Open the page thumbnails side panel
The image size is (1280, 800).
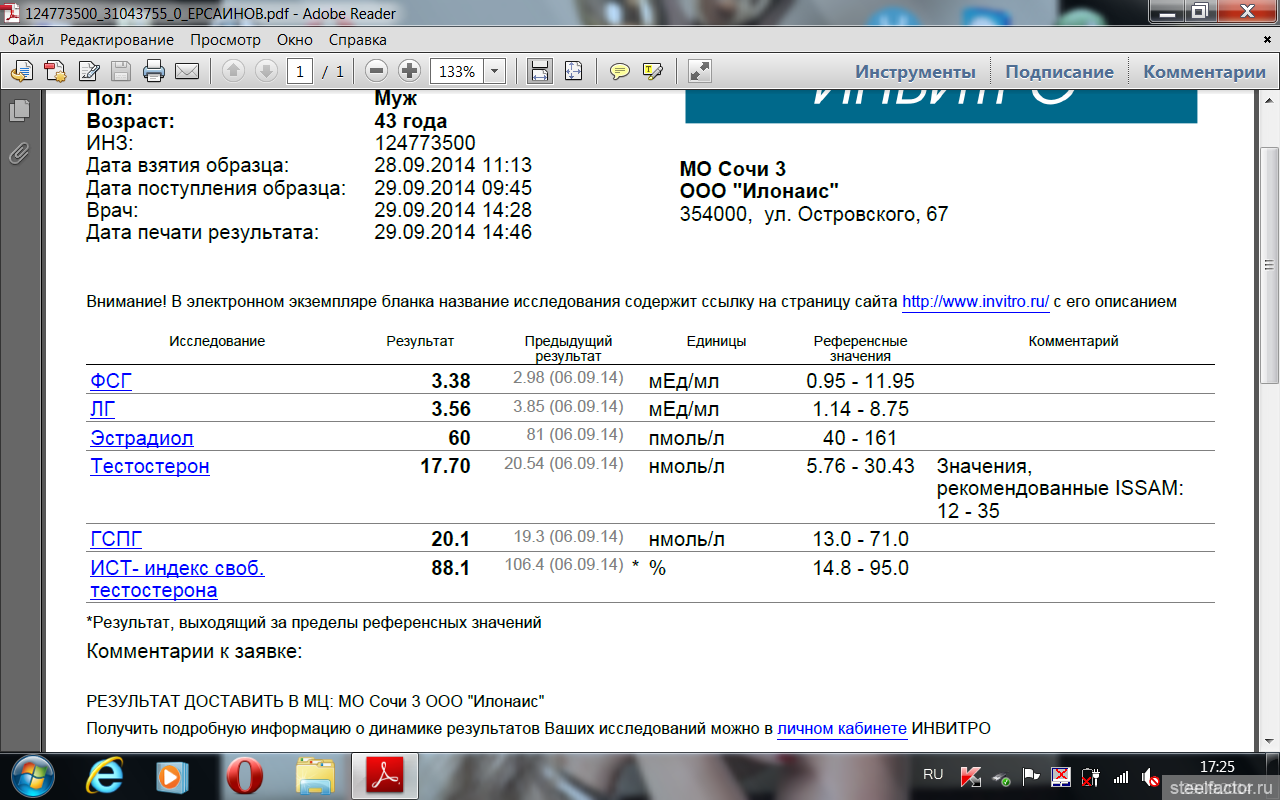[19, 112]
